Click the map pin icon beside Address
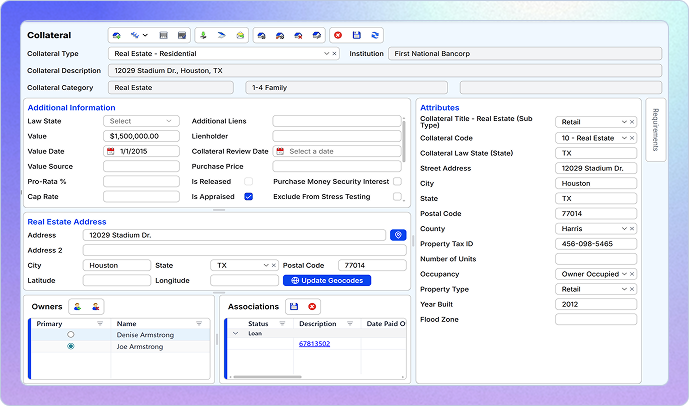 coord(398,235)
